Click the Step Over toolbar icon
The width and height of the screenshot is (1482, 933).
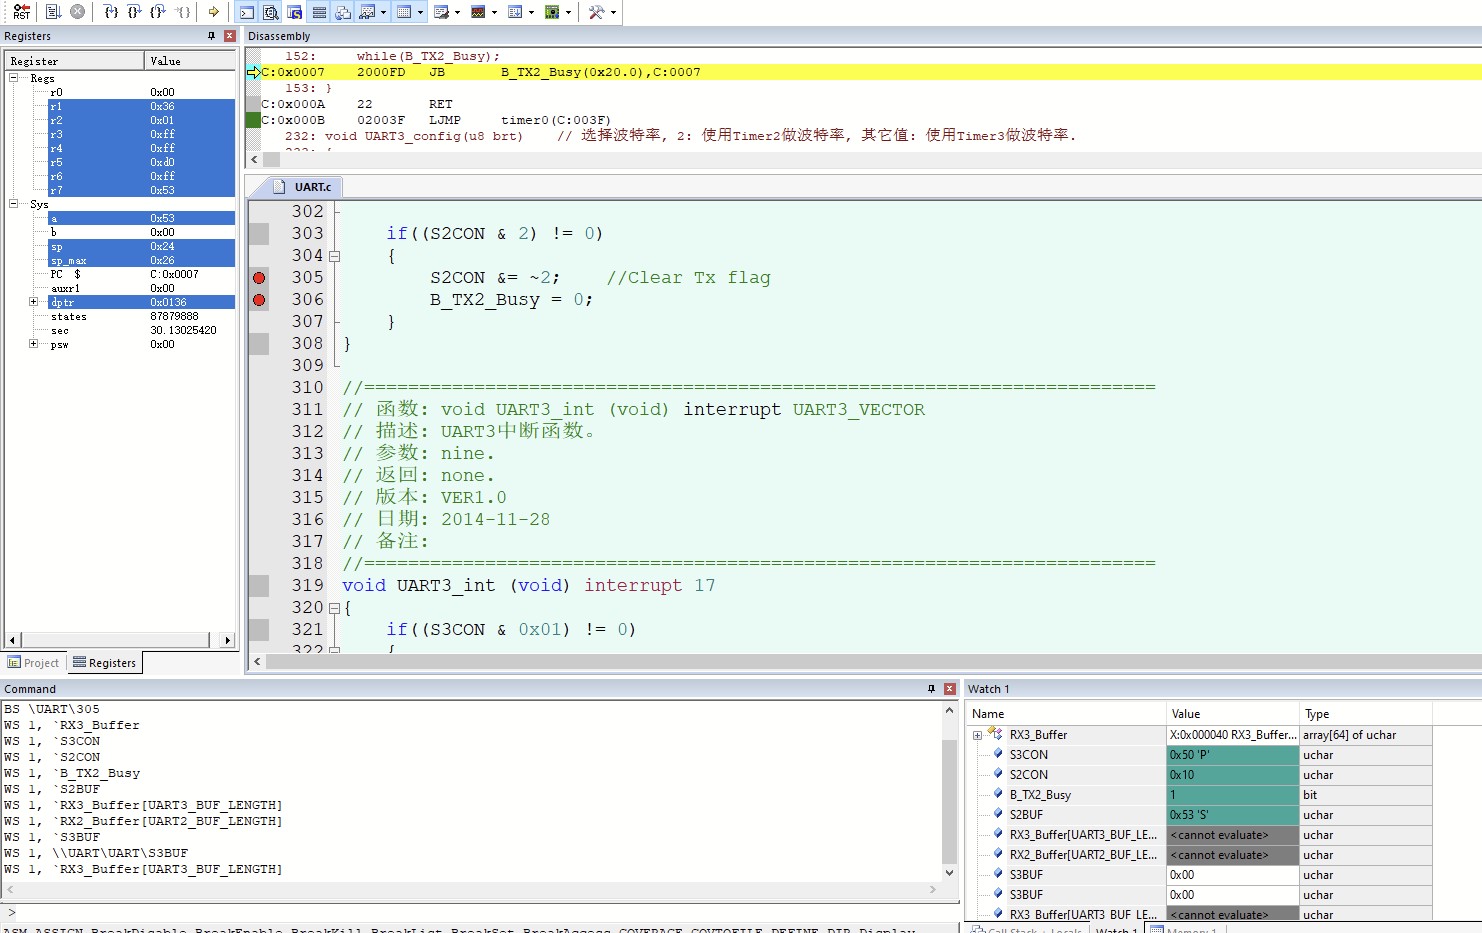coord(134,12)
